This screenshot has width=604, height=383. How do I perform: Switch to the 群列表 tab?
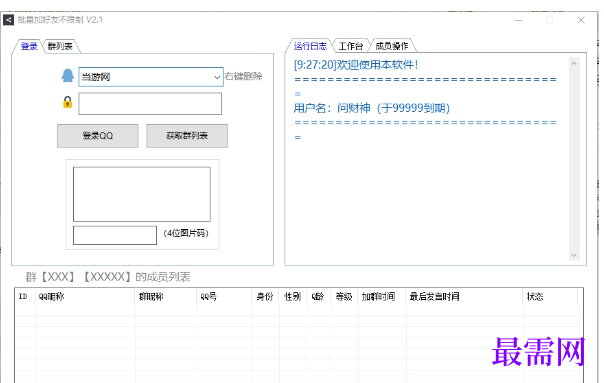60,46
